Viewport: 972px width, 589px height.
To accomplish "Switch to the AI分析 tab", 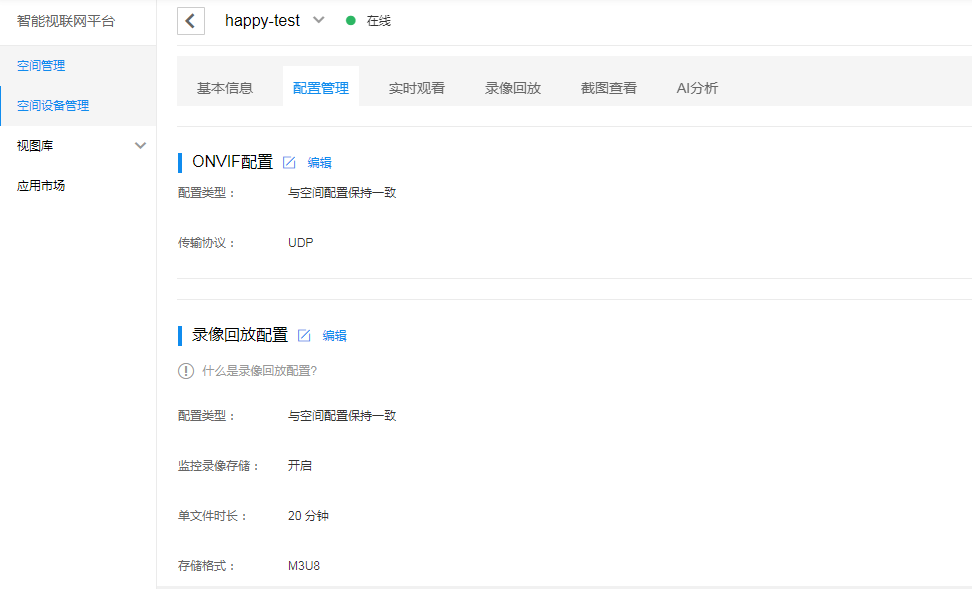I will [697, 88].
